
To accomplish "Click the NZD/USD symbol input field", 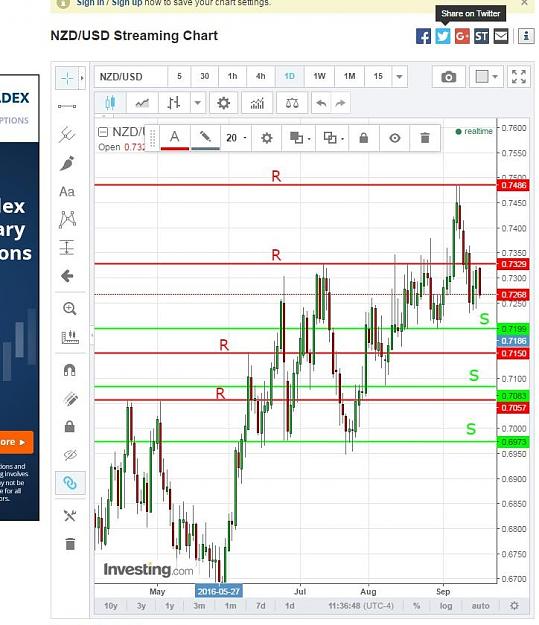I will [130, 77].
